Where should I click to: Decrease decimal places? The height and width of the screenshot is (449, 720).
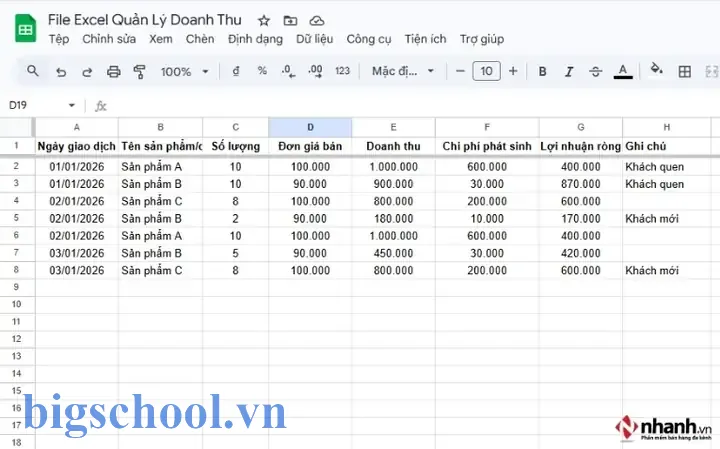click(288, 71)
